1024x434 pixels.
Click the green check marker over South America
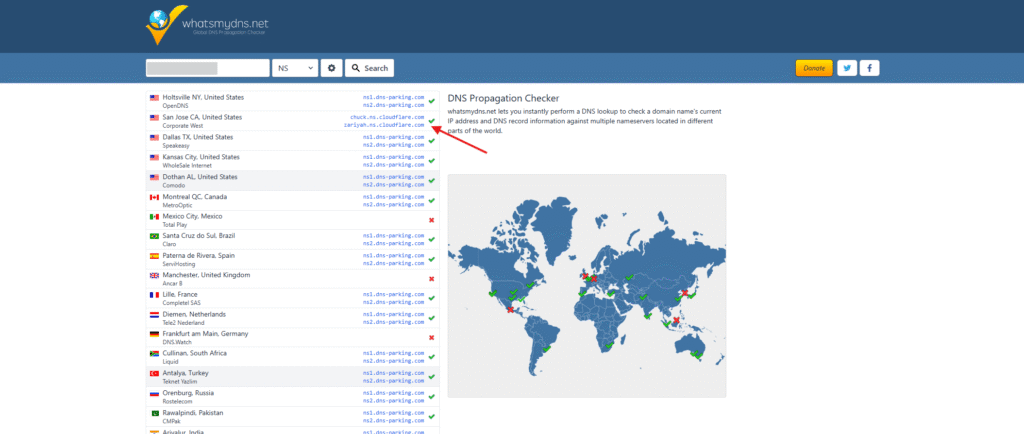pos(547,349)
